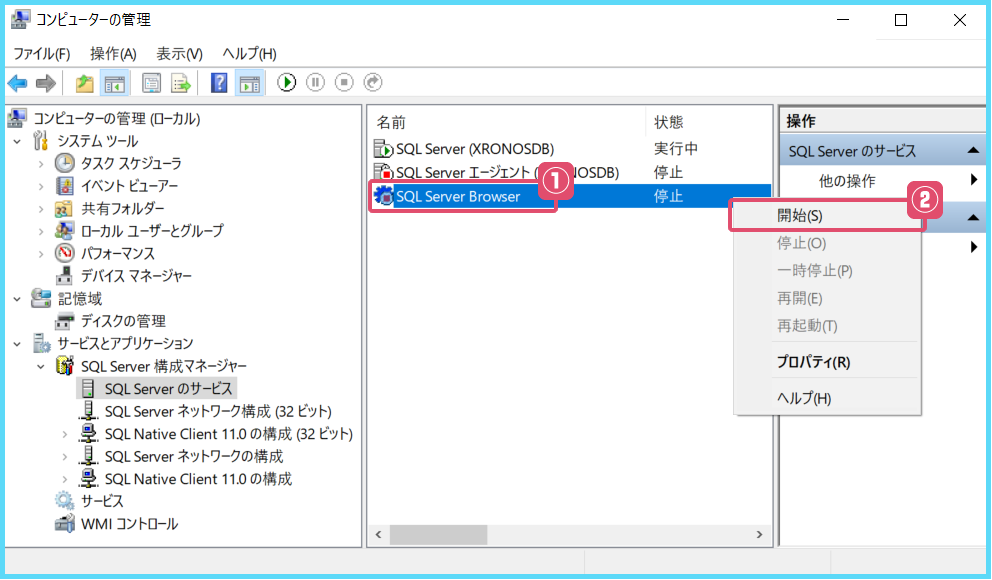The height and width of the screenshot is (580, 992).
Task: Click the Up One Level folder icon
Action: pyautogui.click(x=85, y=83)
